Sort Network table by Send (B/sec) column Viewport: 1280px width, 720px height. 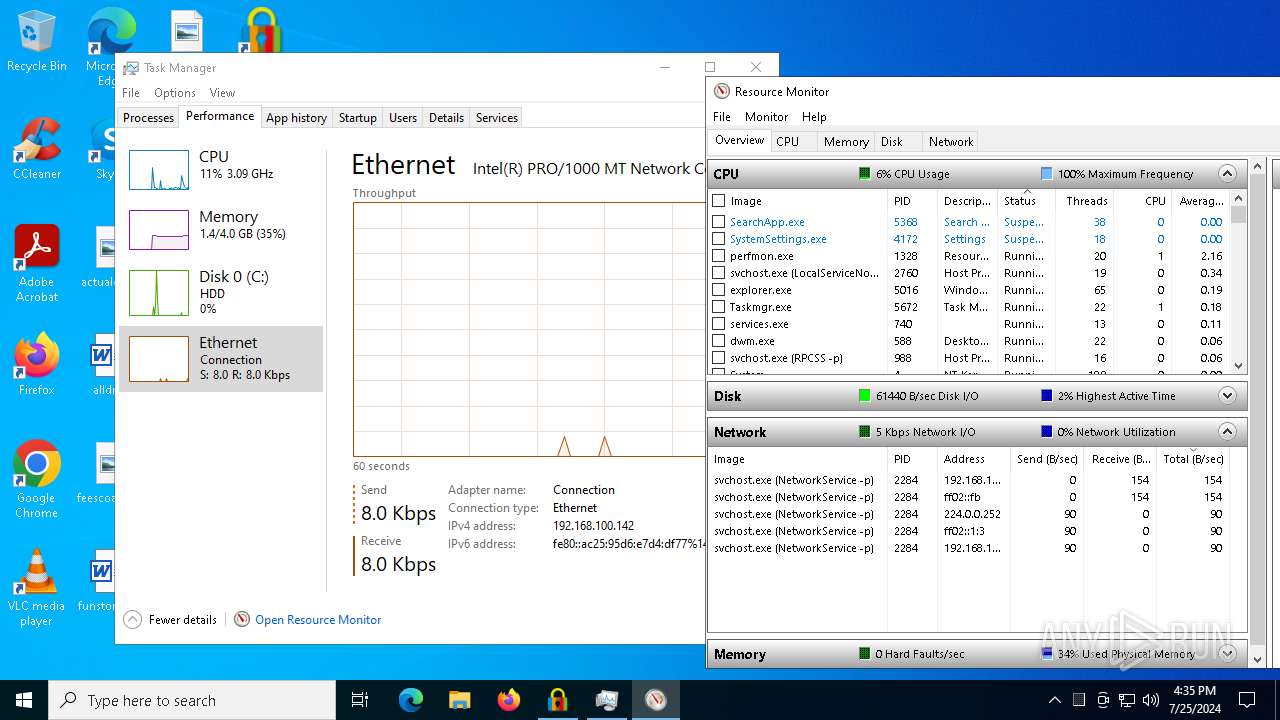(1047, 459)
